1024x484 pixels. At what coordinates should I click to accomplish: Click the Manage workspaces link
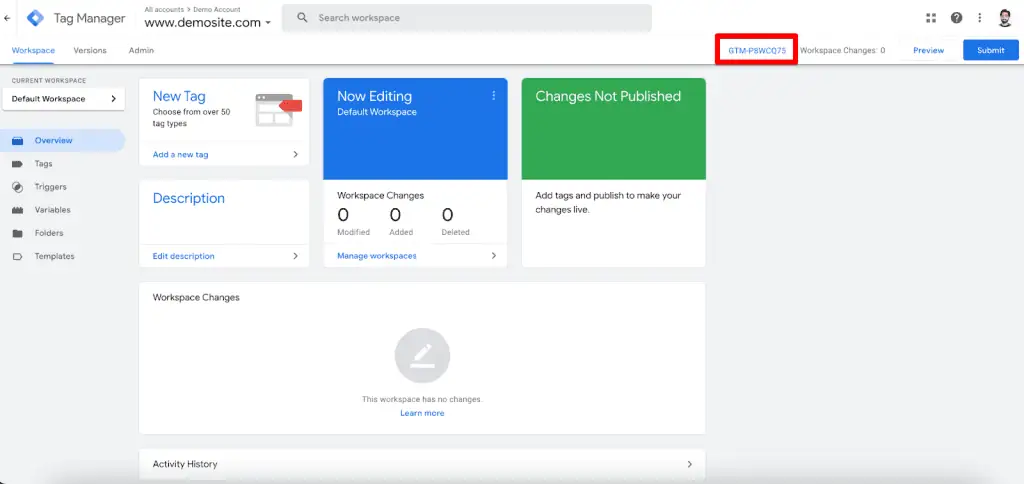tap(377, 256)
